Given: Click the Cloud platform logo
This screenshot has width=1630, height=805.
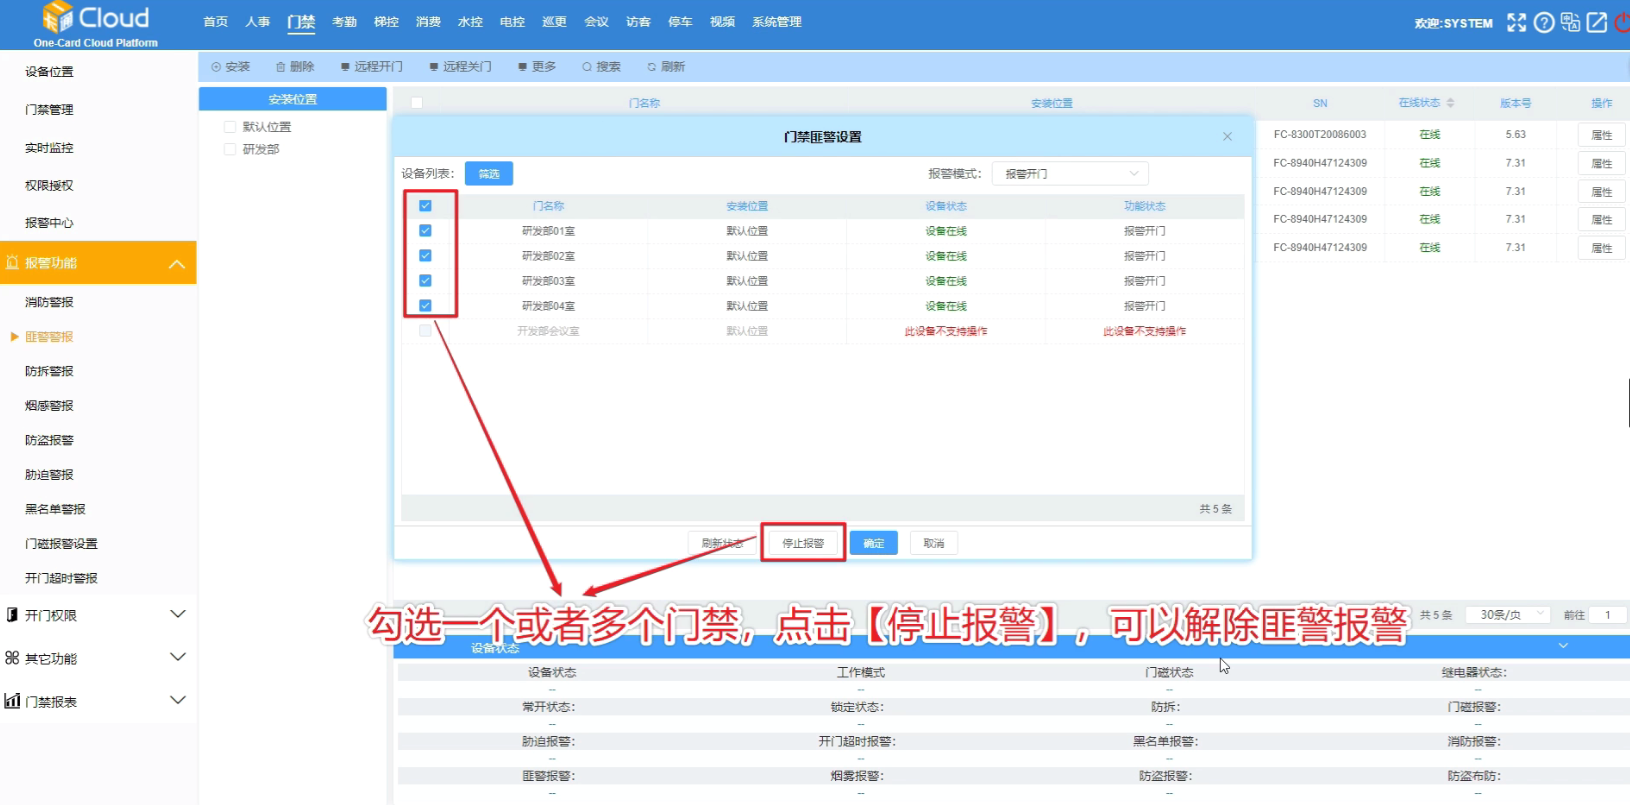Looking at the screenshot, I should (x=96, y=24).
